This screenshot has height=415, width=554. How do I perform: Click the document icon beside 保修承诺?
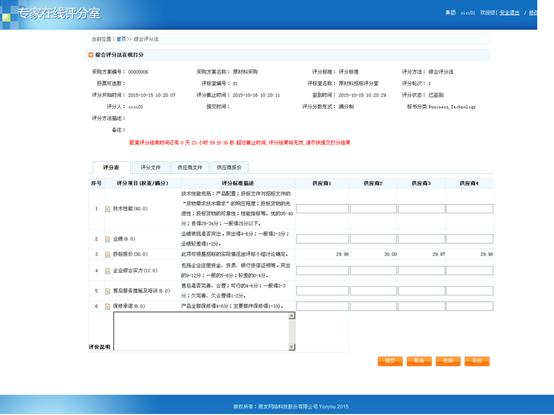click(107, 306)
